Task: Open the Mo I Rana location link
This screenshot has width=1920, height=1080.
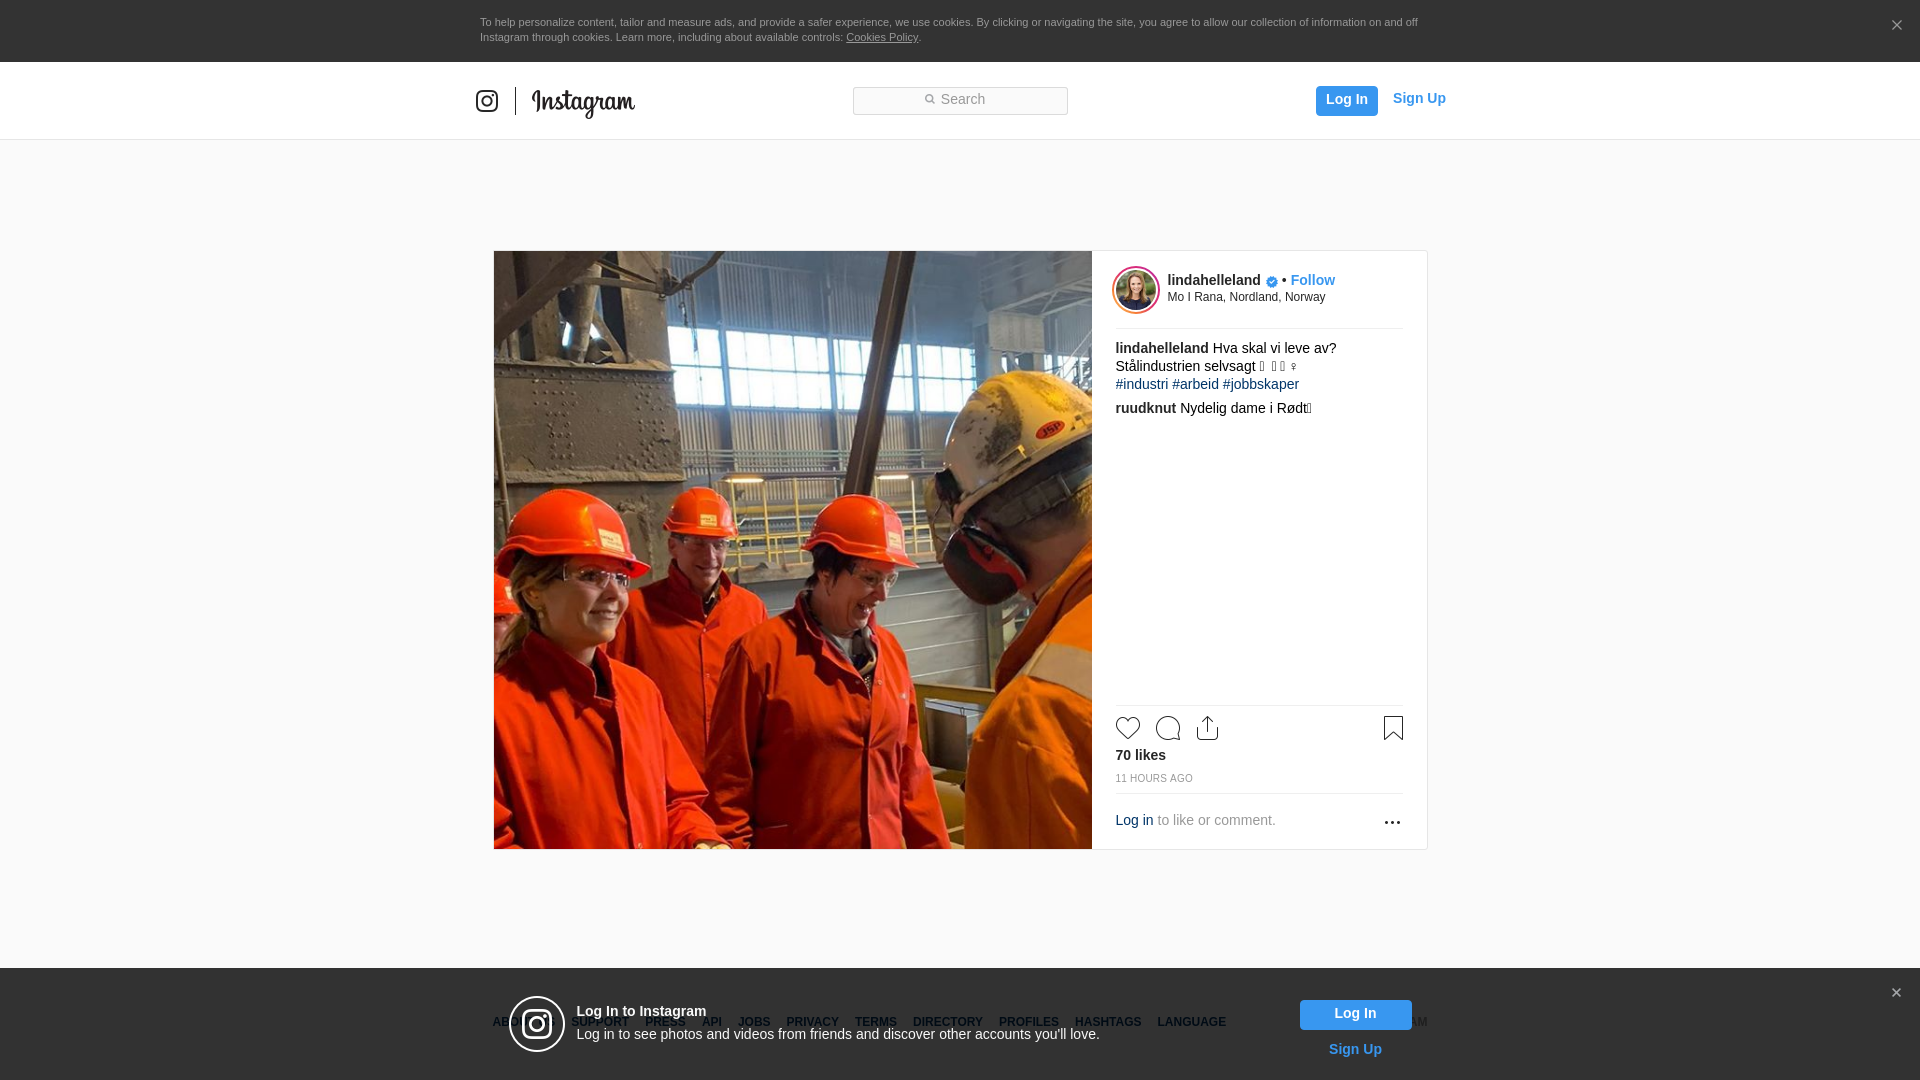Action: click(1246, 297)
